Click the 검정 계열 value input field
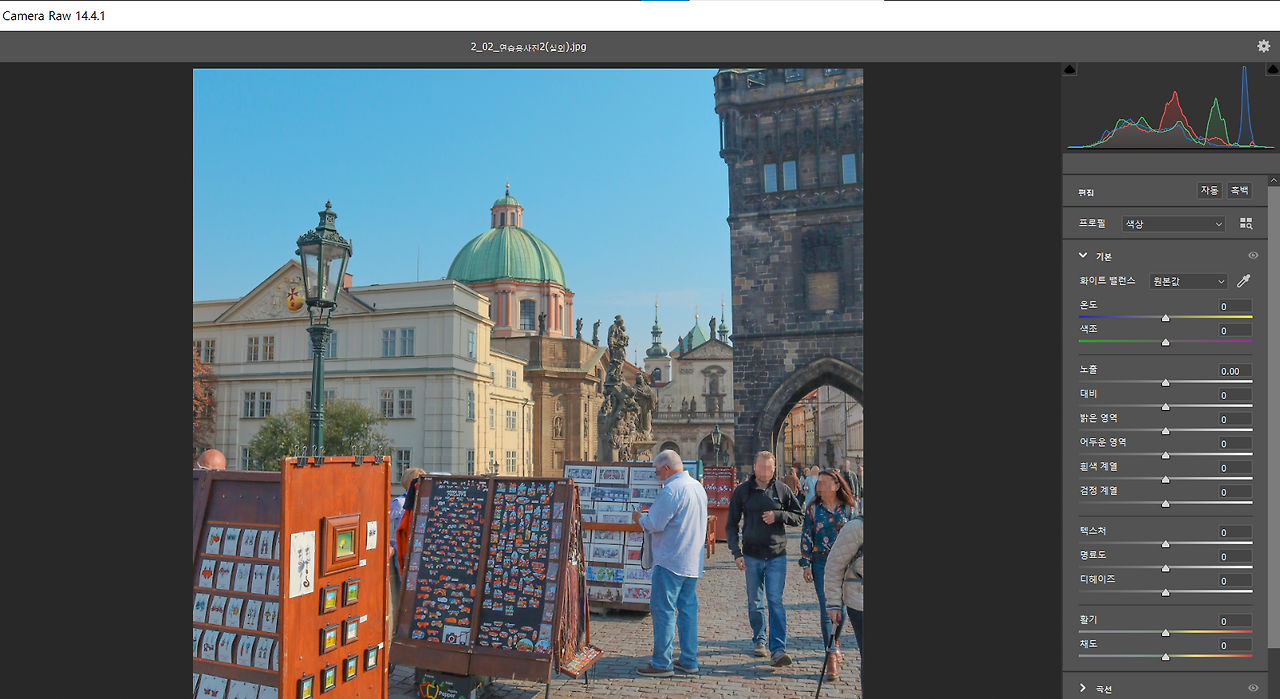This screenshot has width=1280, height=699. point(1234,492)
